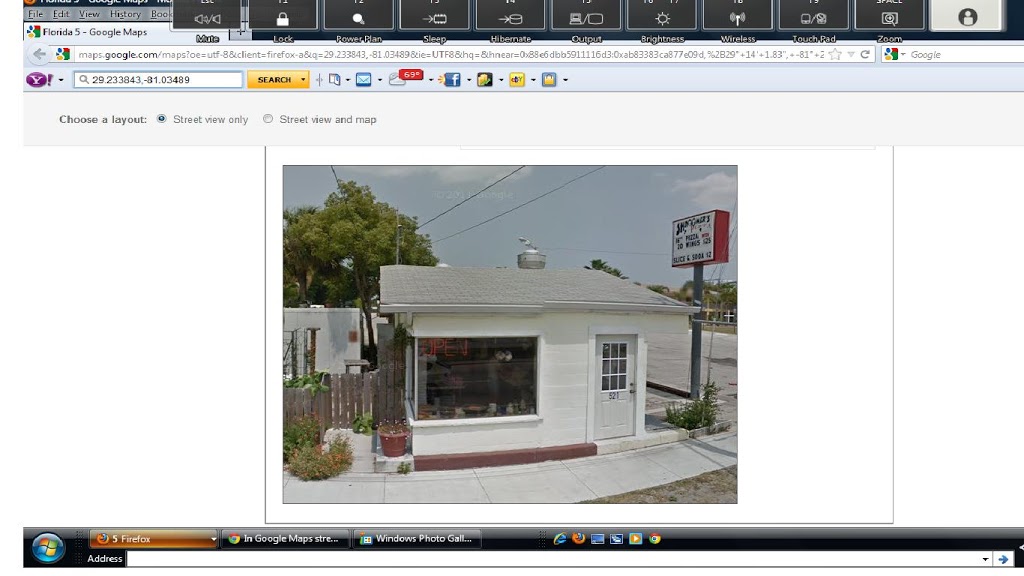Click the Brightness overlay icon

(663, 19)
